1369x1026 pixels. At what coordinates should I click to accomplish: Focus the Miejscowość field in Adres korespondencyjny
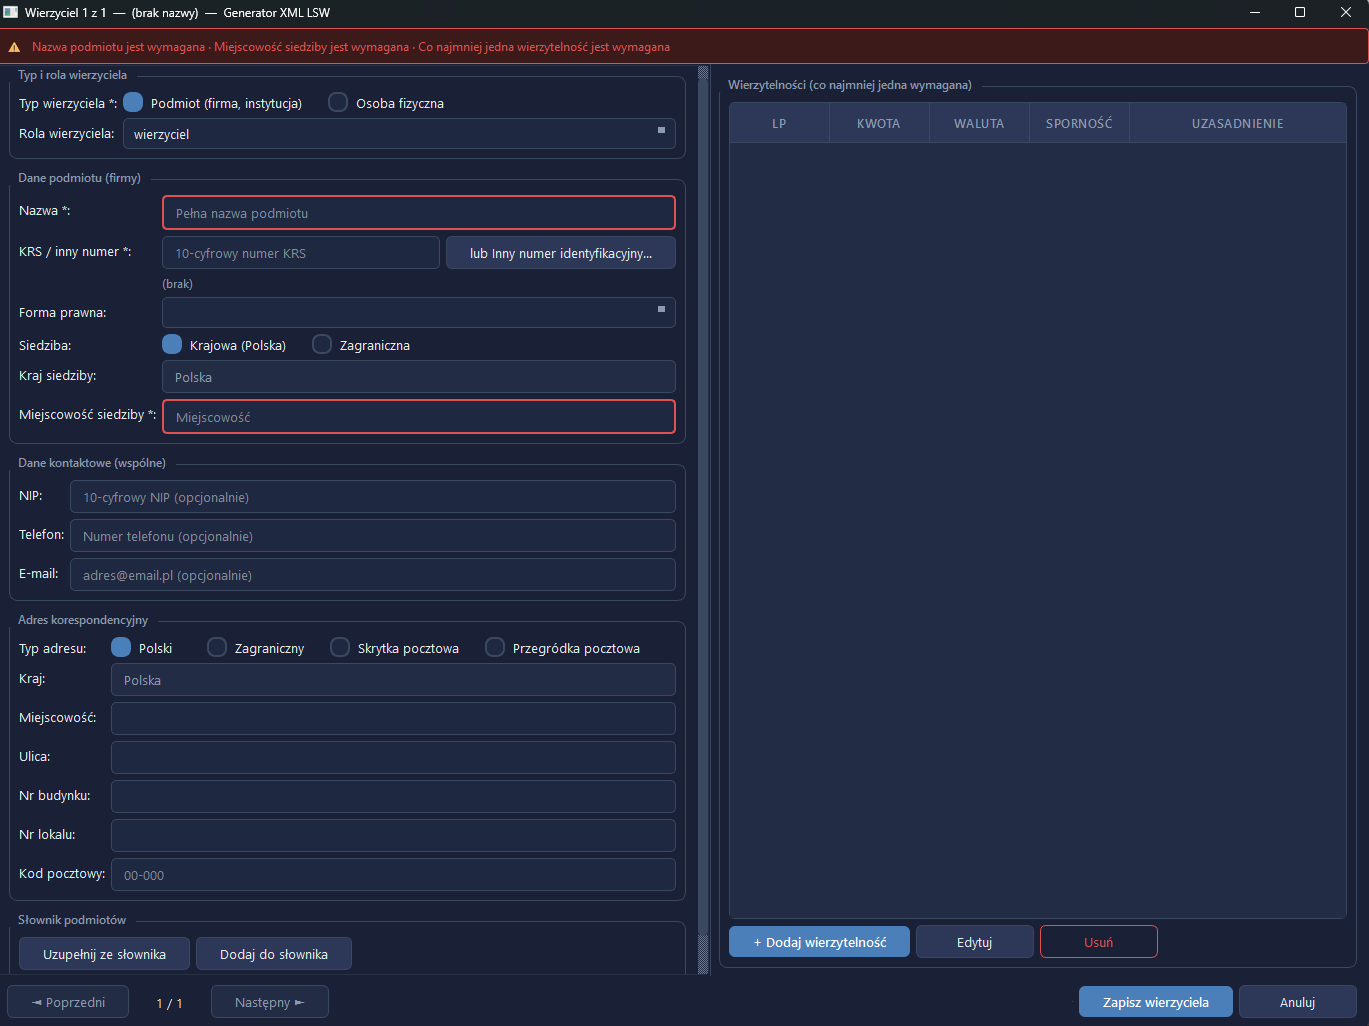(393, 719)
